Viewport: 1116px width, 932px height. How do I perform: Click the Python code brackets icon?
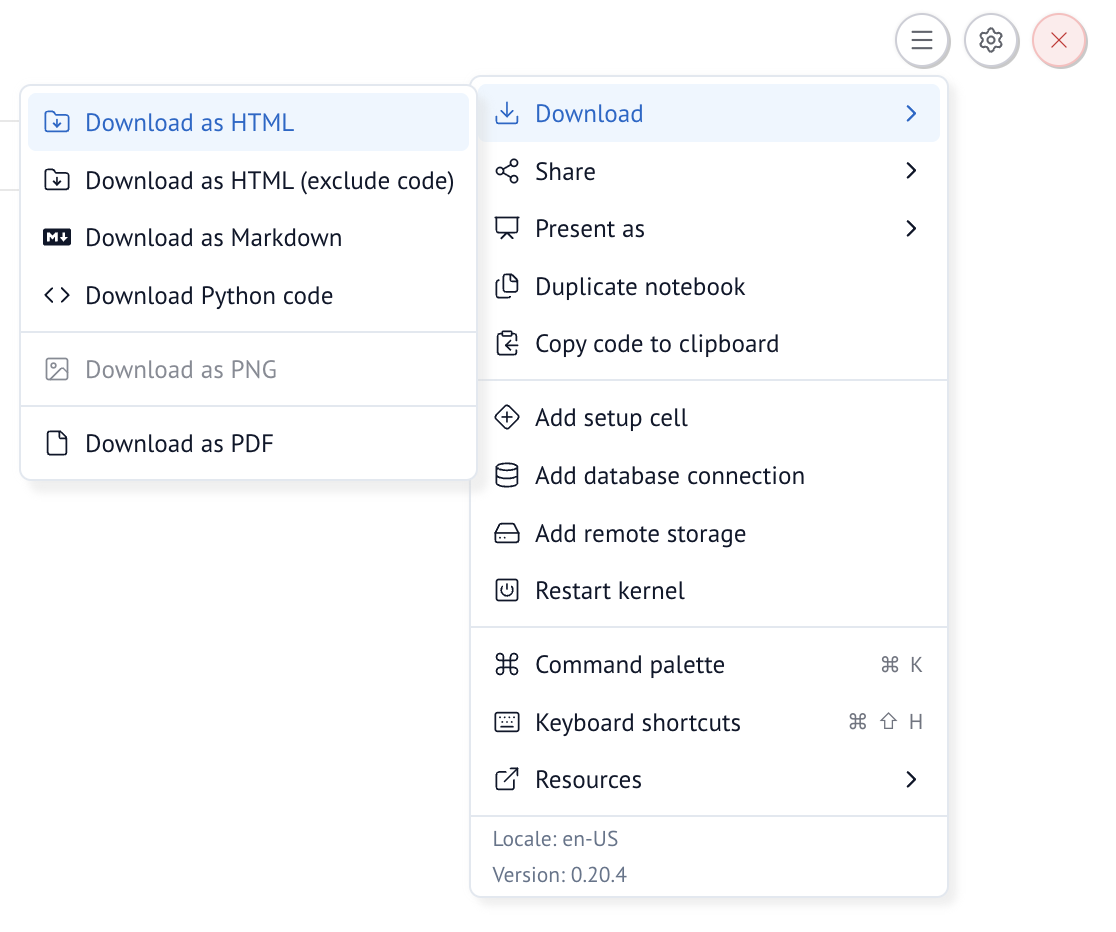point(57,296)
